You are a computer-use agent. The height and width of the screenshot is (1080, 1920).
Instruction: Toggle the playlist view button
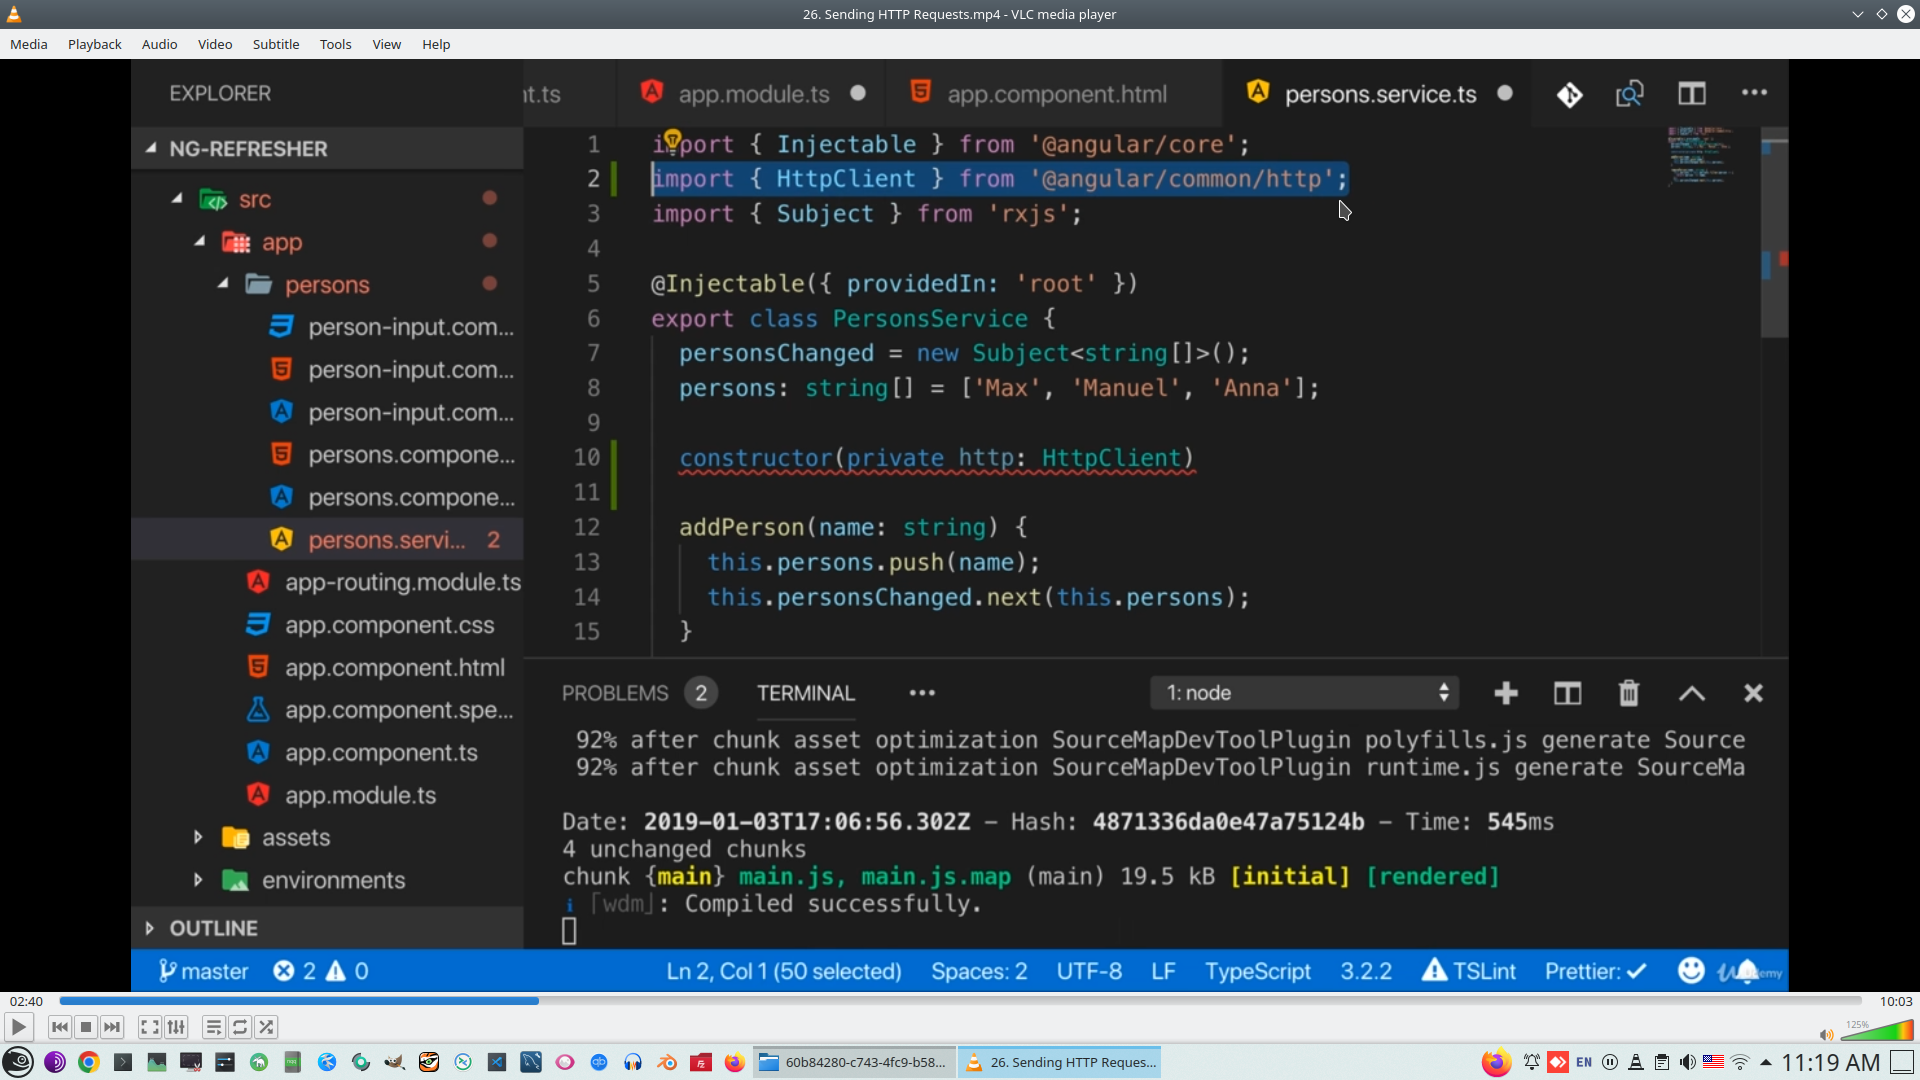point(213,1027)
